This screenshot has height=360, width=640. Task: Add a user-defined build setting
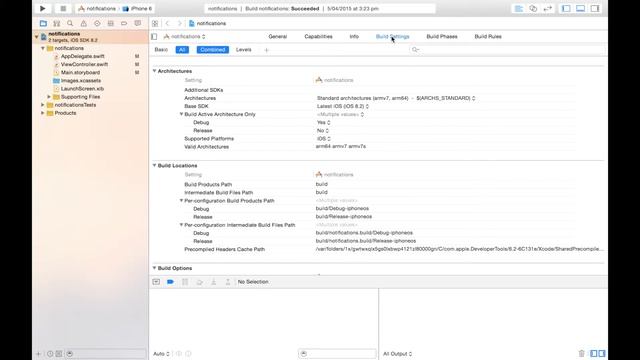tap(267, 50)
